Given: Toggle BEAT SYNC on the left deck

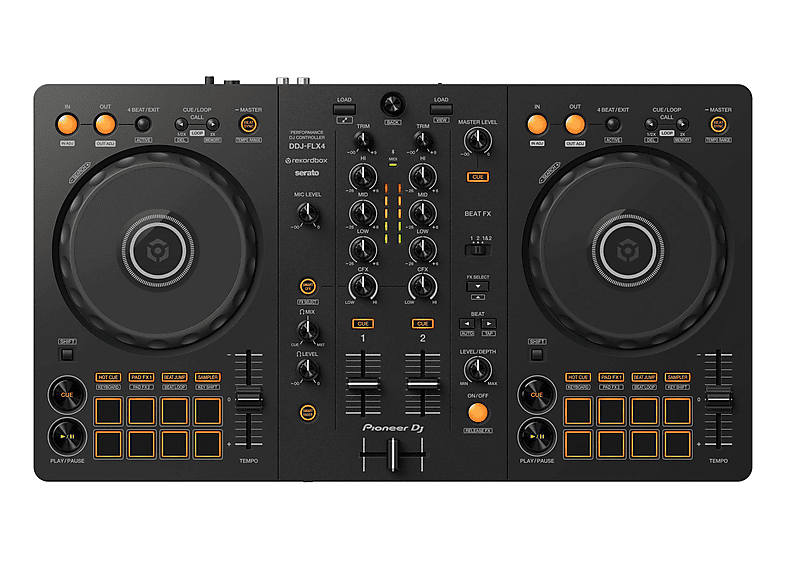Looking at the screenshot, I should point(249,124).
